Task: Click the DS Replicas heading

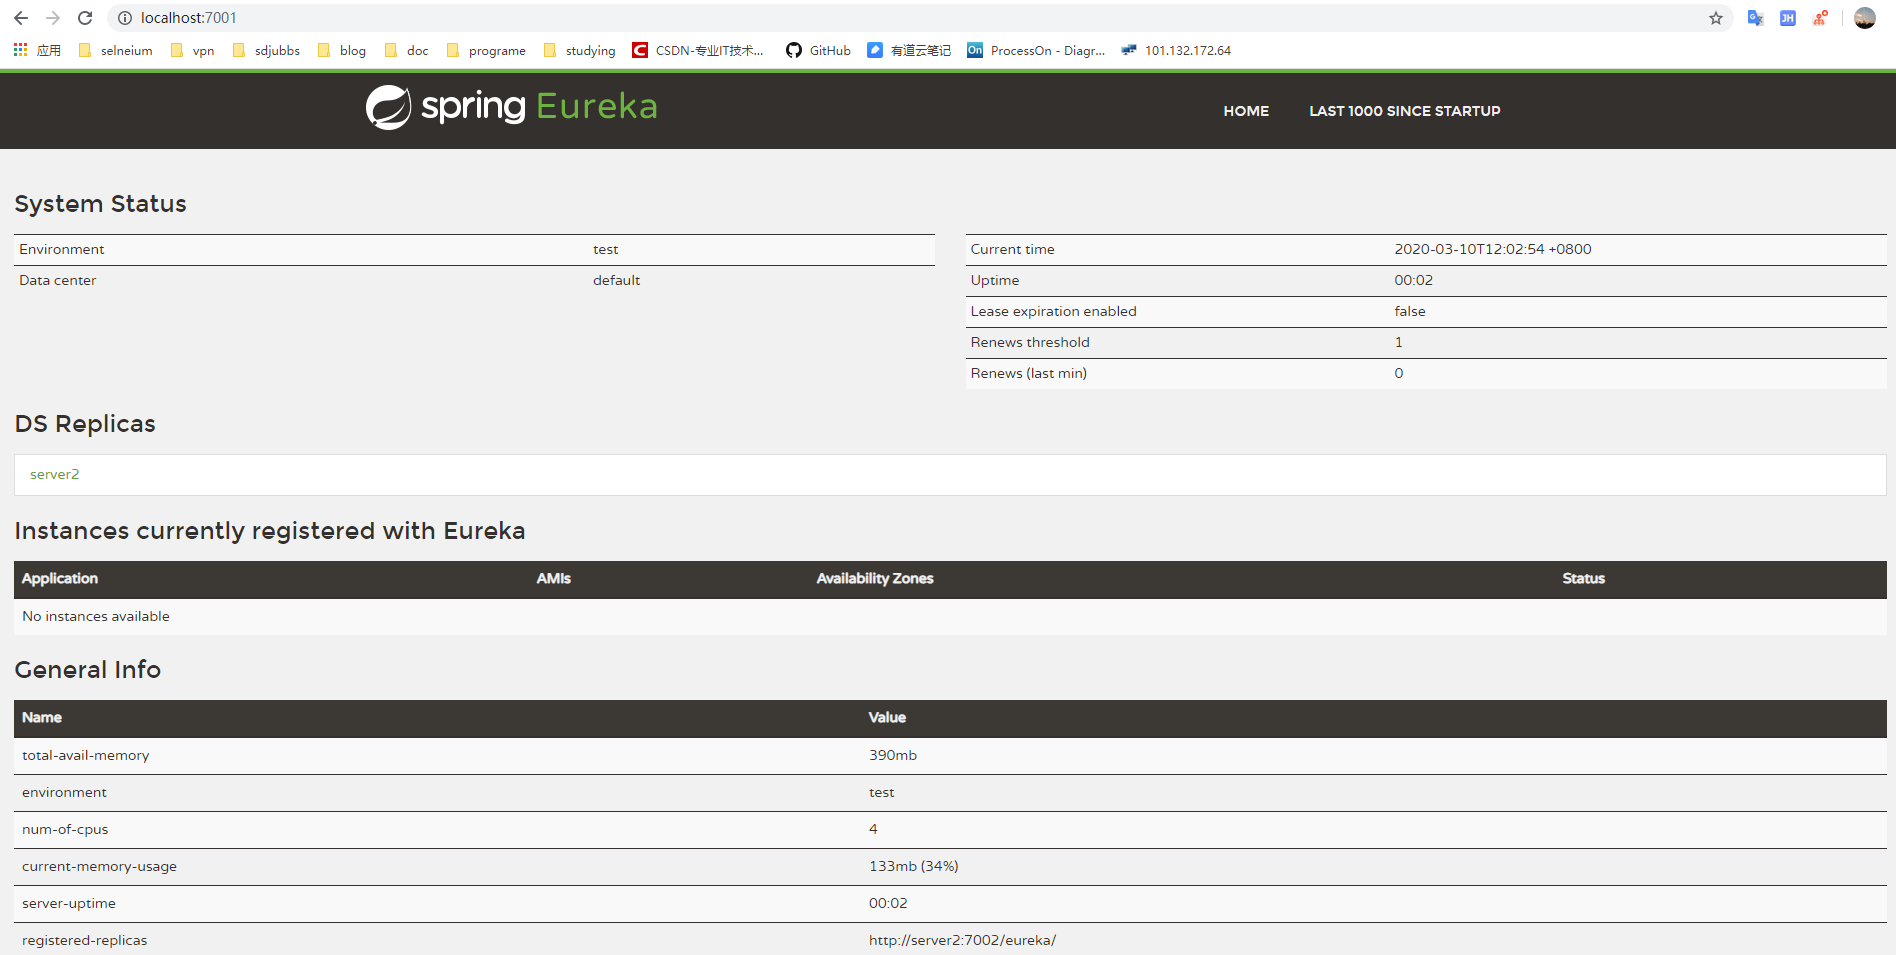Action: [x=85, y=424]
